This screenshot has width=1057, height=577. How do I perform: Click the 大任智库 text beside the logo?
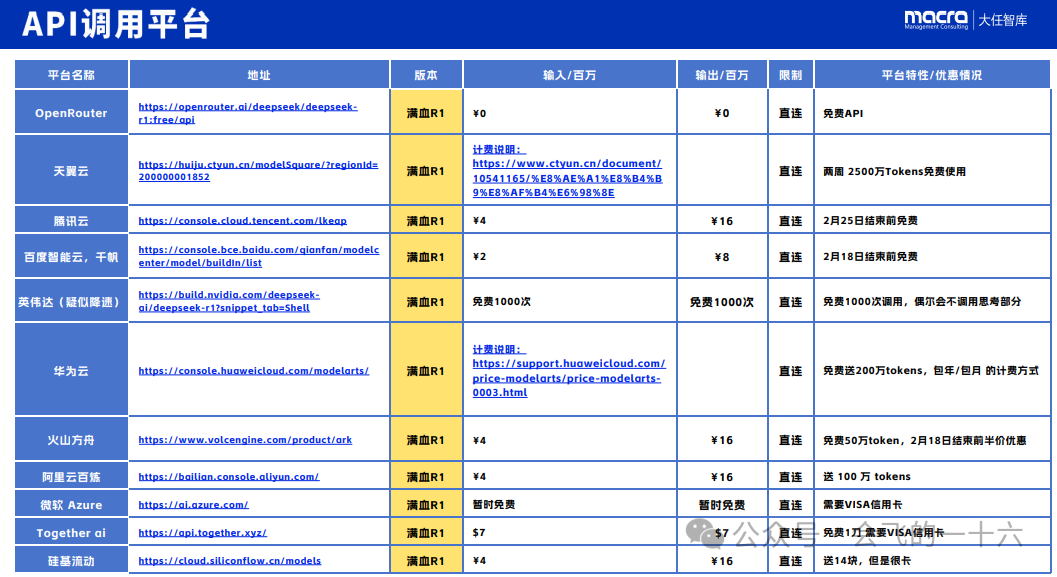tap(1002, 20)
